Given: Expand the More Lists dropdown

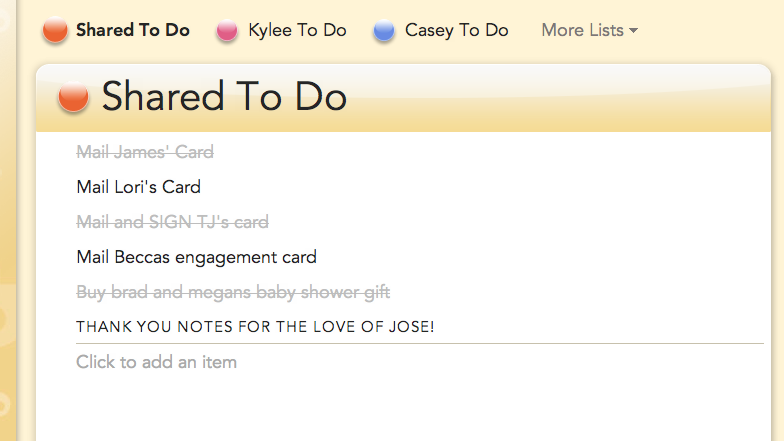Looking at the screenshot, I should [582, 30].
